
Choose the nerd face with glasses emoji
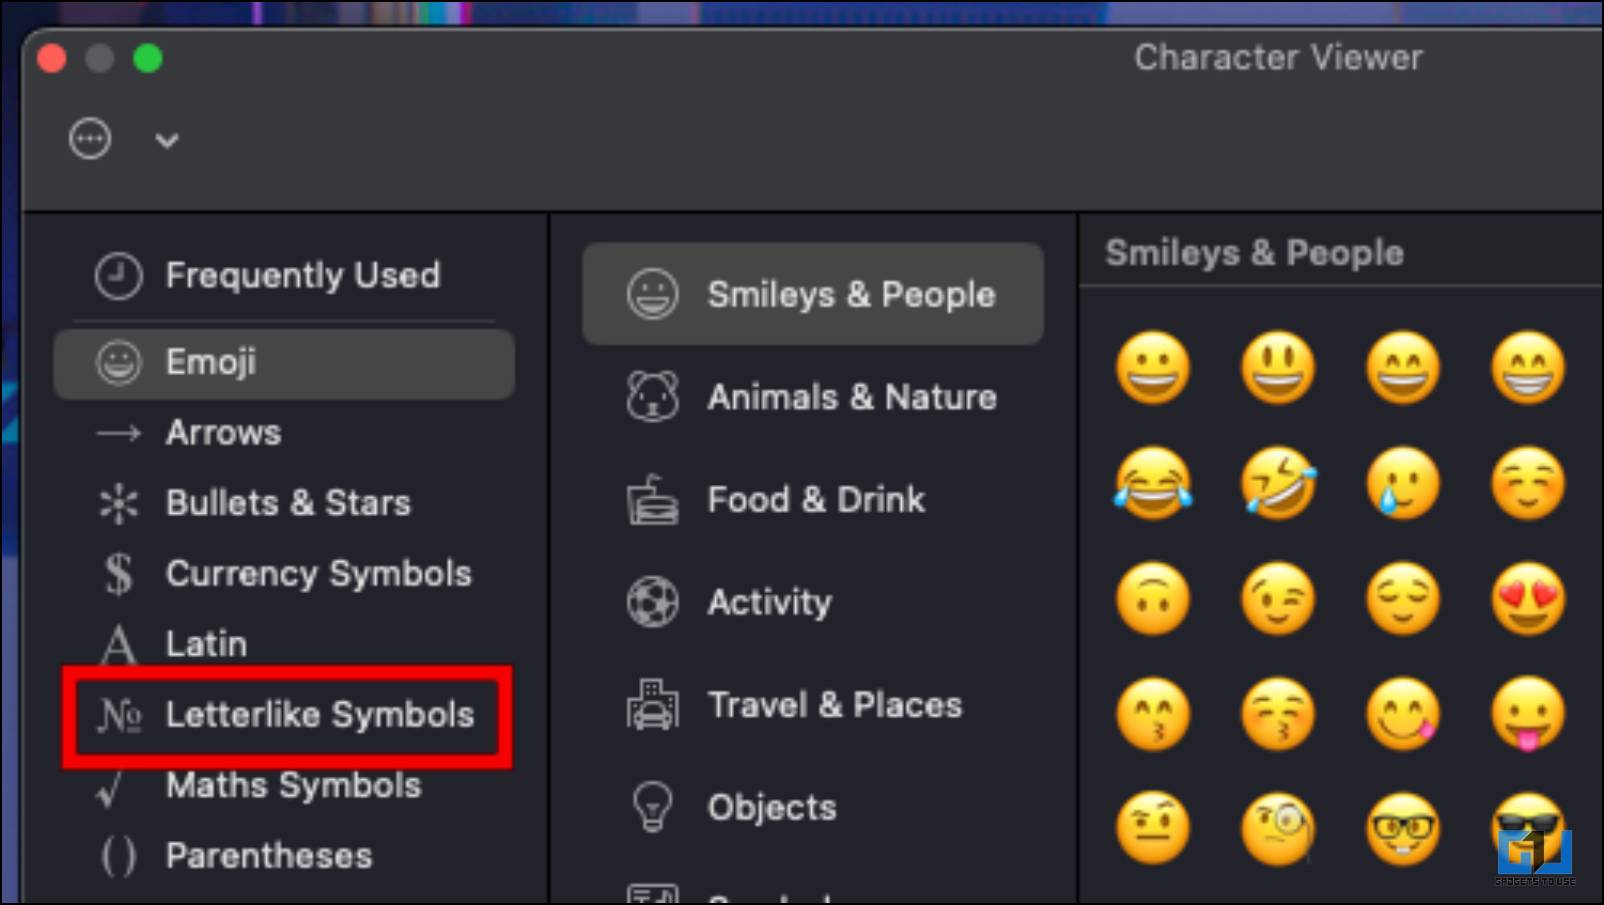[1403, 829]
